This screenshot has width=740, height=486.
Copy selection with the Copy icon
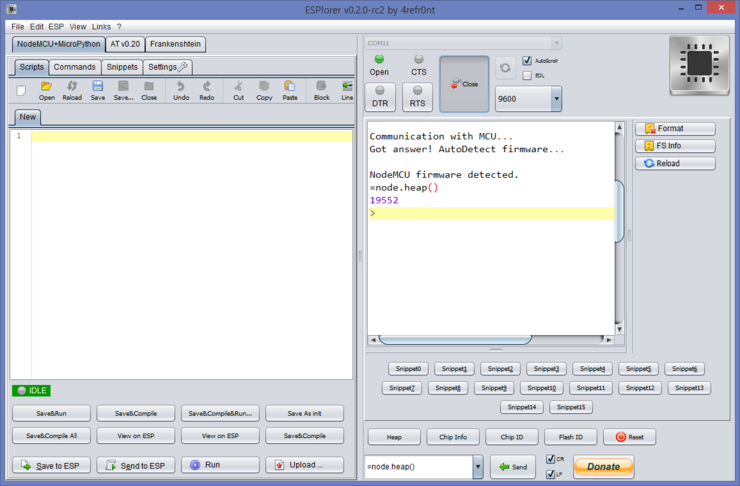pyautogui.click(x=264, y=91)
